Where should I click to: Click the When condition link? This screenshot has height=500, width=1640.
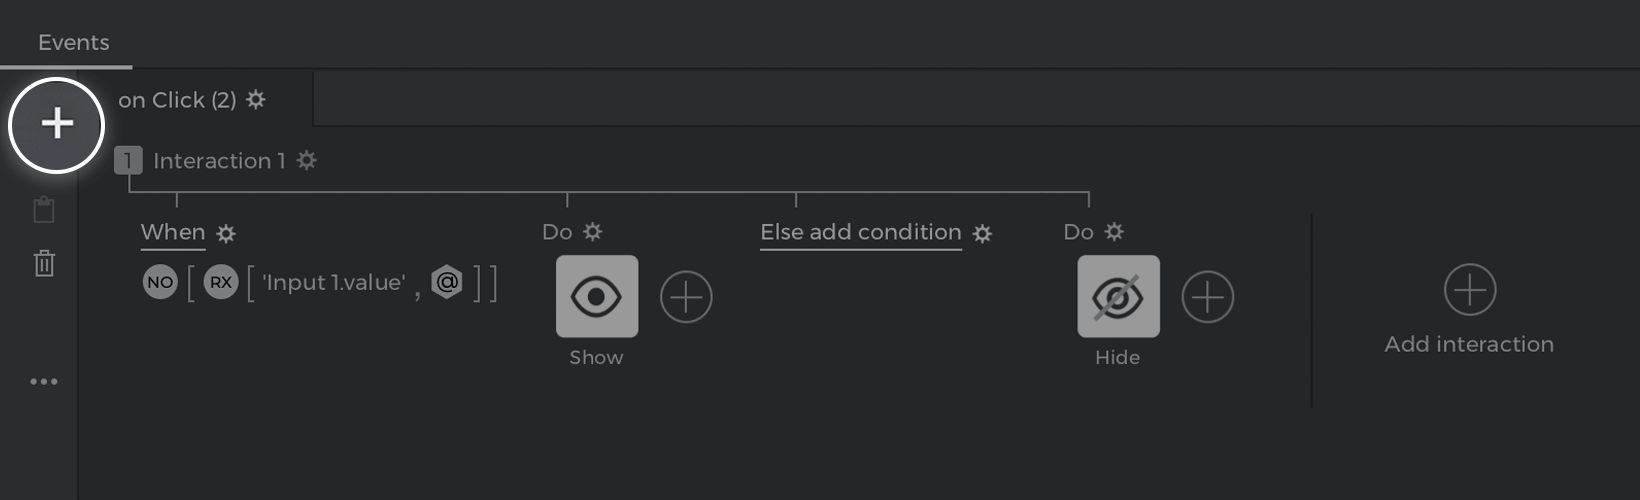pos(173,232)
